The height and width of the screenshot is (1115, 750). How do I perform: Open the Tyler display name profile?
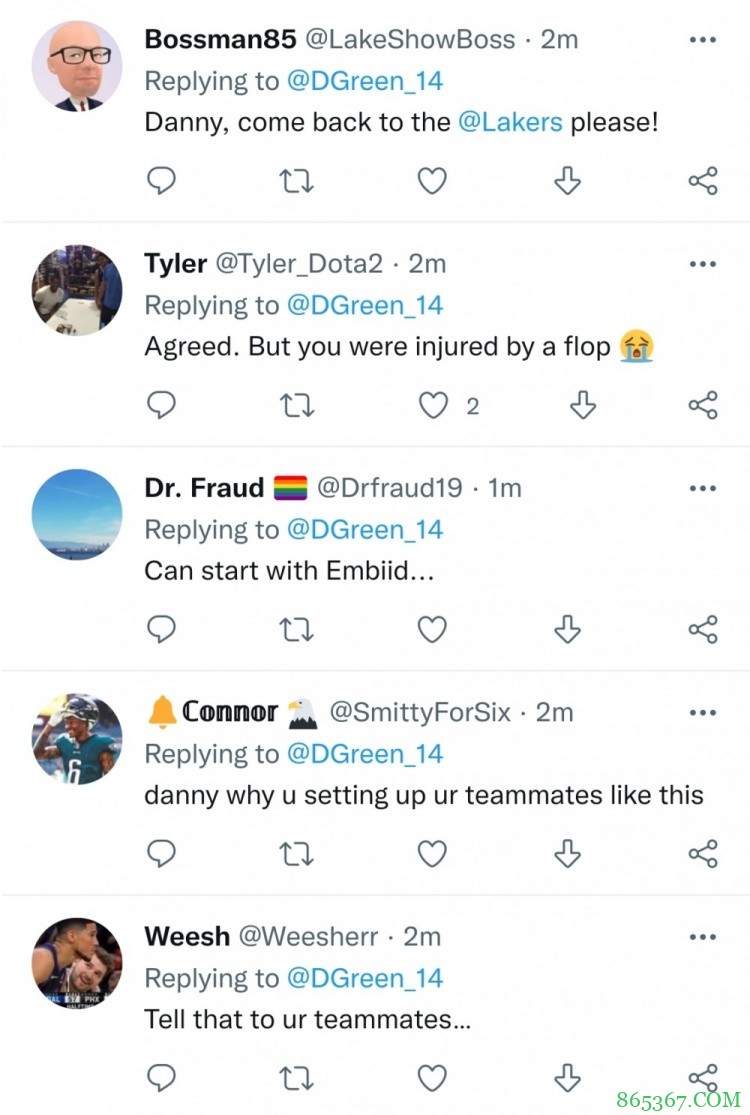click(x=176, y=264)
